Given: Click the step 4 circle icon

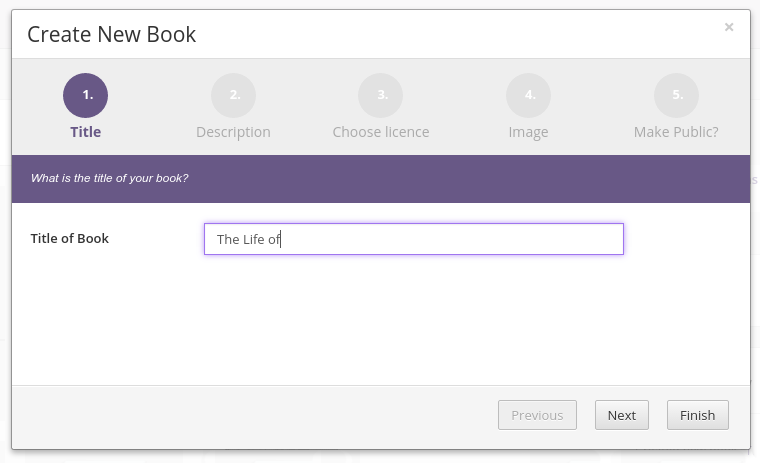Looking at the screenshot, I should 528,95.
